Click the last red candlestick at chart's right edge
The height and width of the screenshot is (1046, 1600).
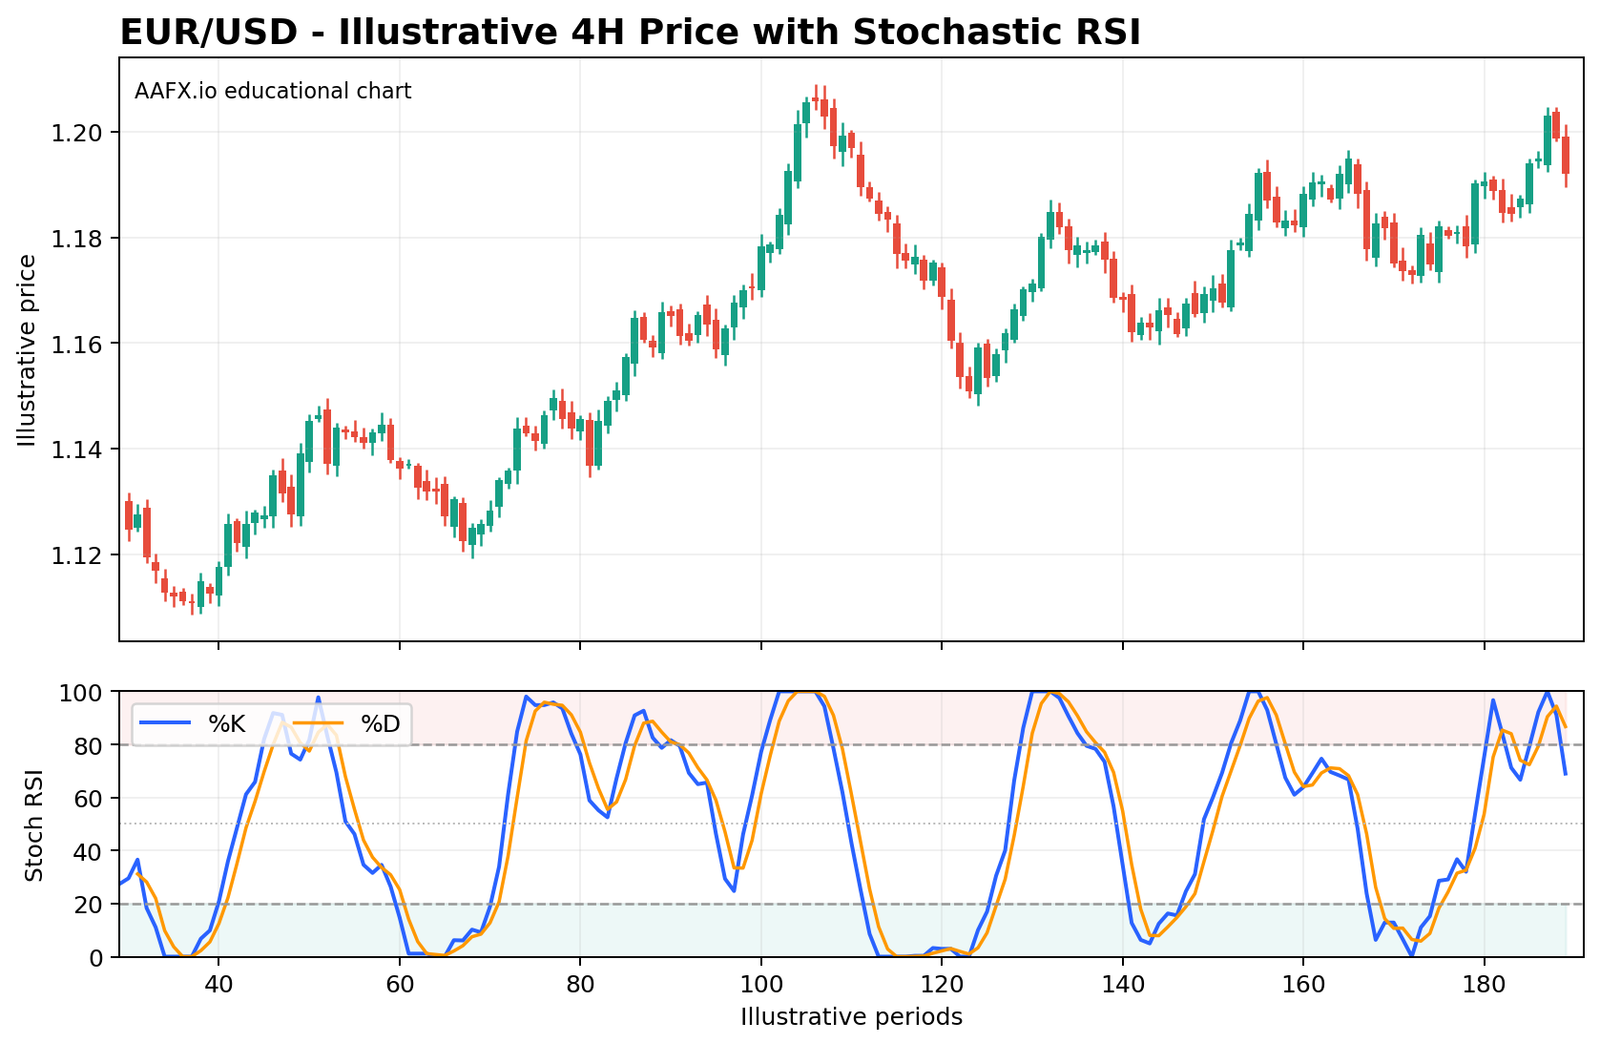click(x=1566, y=155)
